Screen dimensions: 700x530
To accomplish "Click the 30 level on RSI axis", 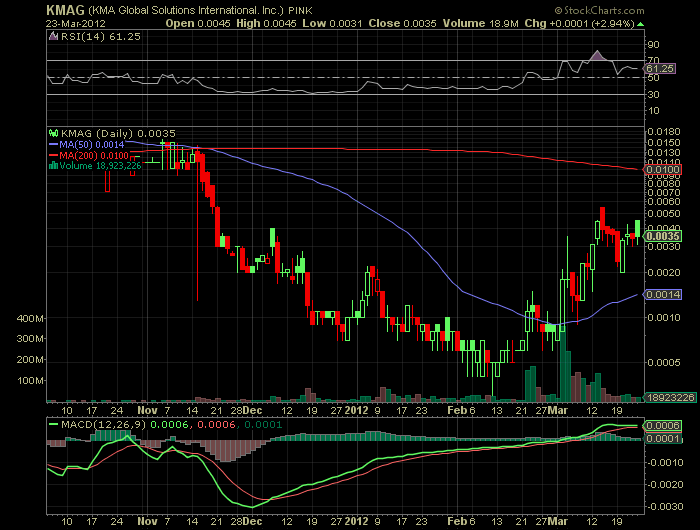I will point(653,94).
